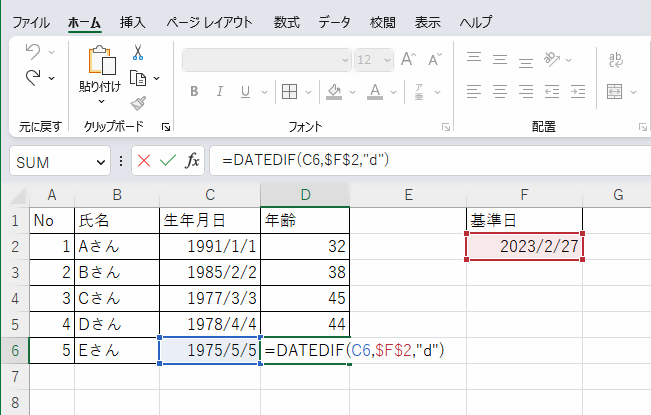
Task: Click the Fill Color bucket icon
Action: click(x=334, y=92)
